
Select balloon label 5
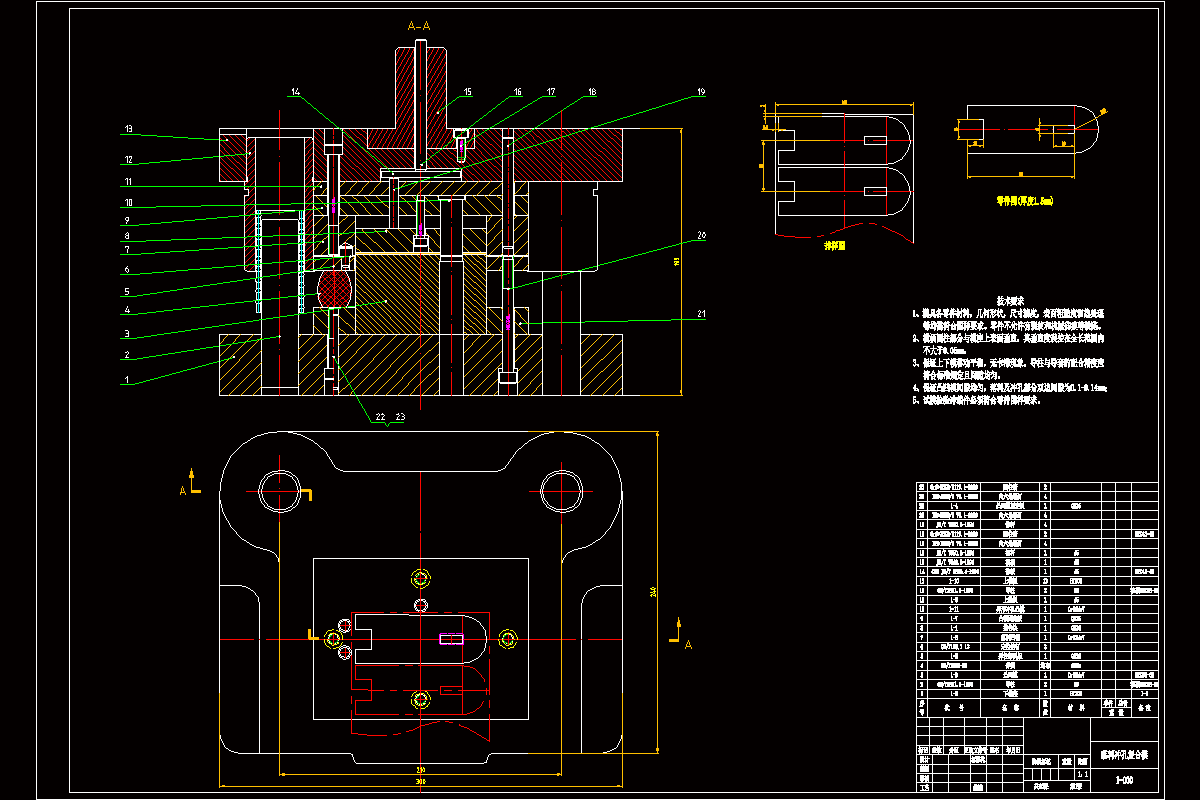(x=127, y=292)
